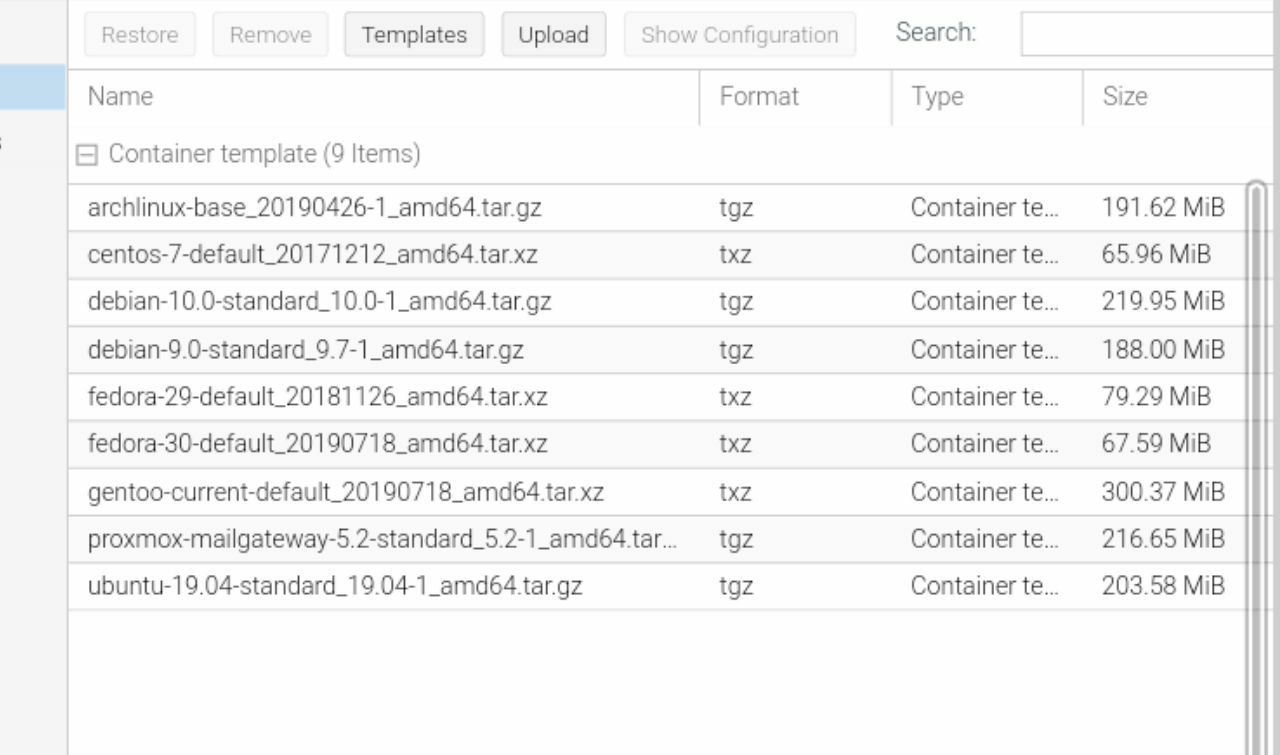Viewport: 1280px width, 755px height.
Task: Select the proxmox-mailgateway template row
Action: [x=657, y=539]
